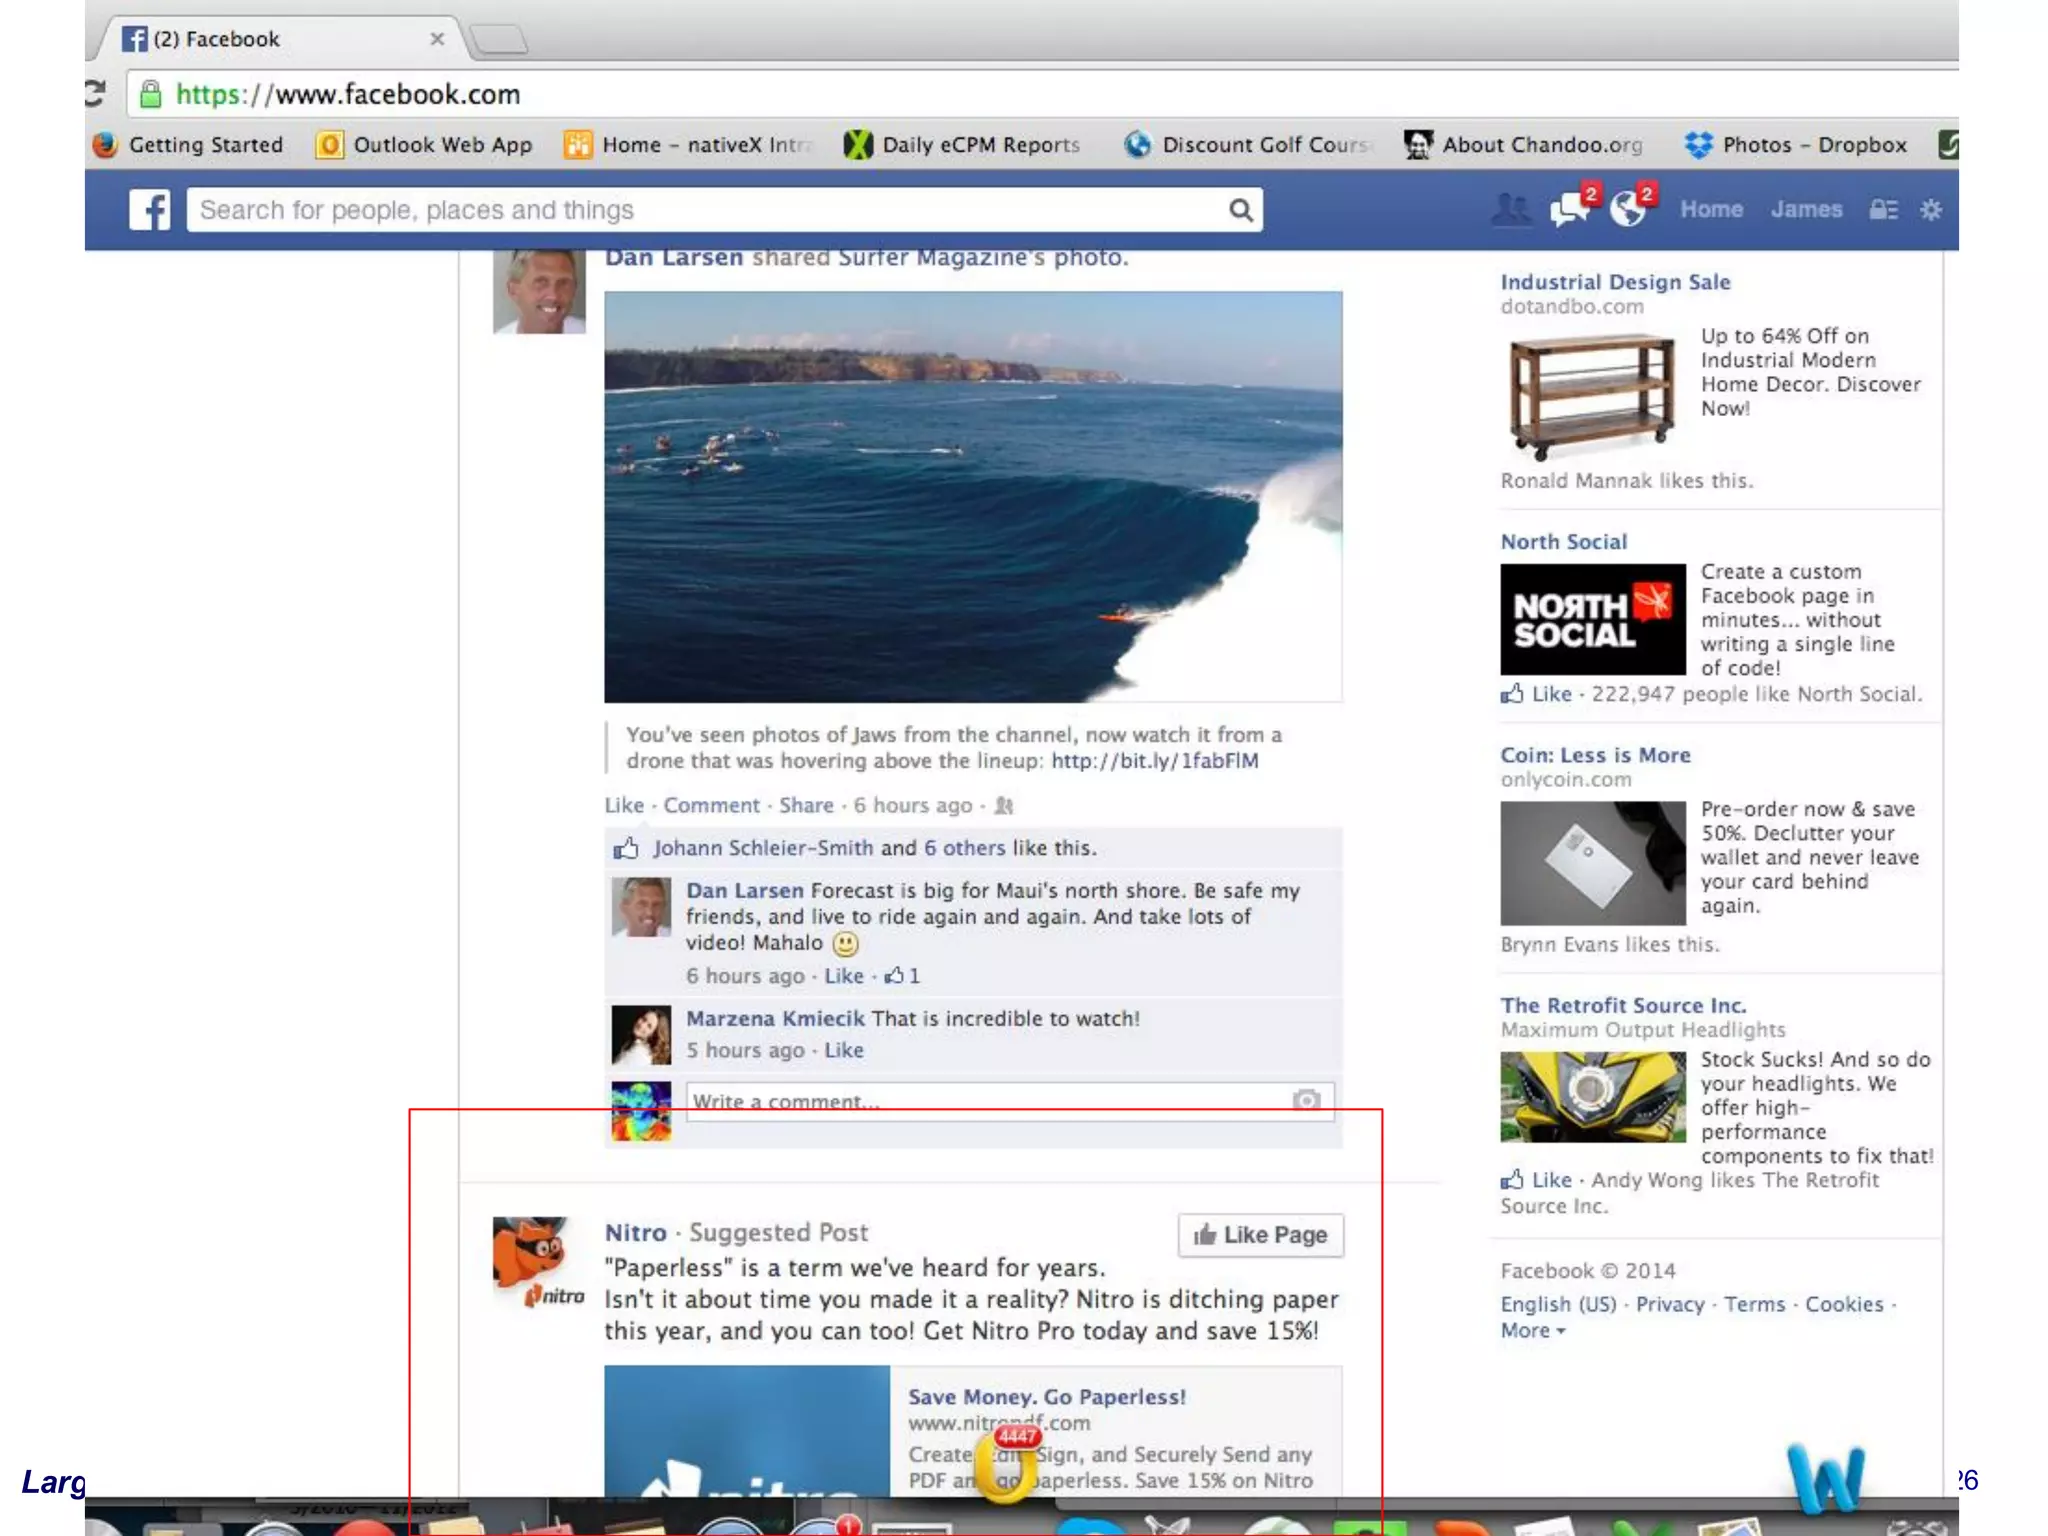Click the Facebook logo icon
Screen dimensions: 2048x1536
(150, 210)
